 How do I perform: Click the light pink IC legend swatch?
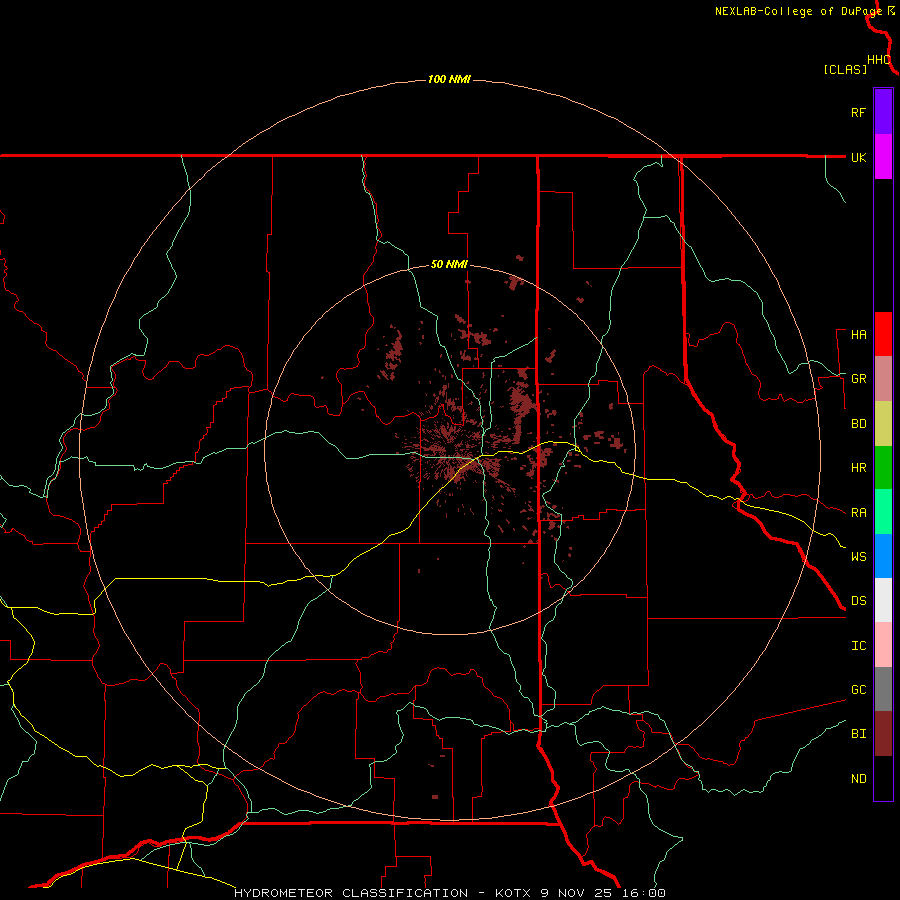(883, 645)
